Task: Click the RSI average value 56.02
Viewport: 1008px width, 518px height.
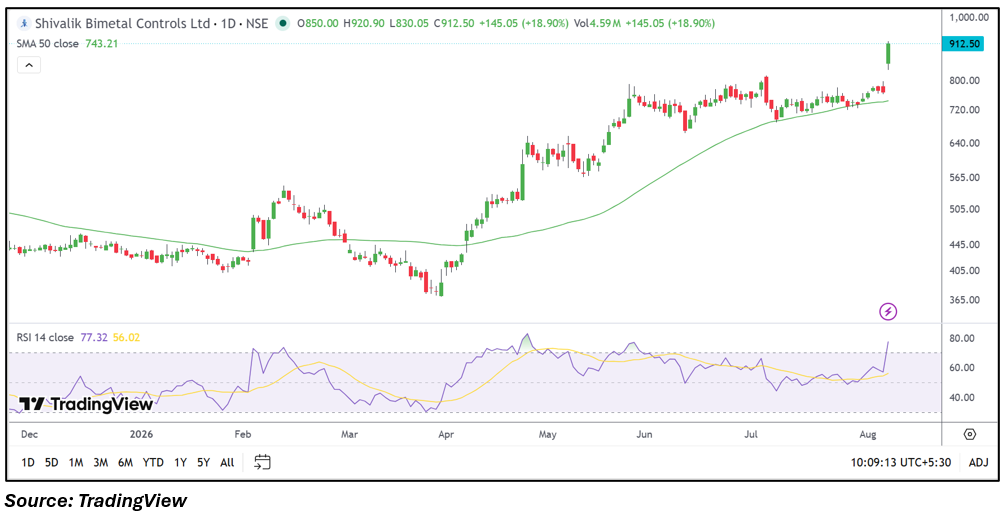Action: [x=127, y=337]
